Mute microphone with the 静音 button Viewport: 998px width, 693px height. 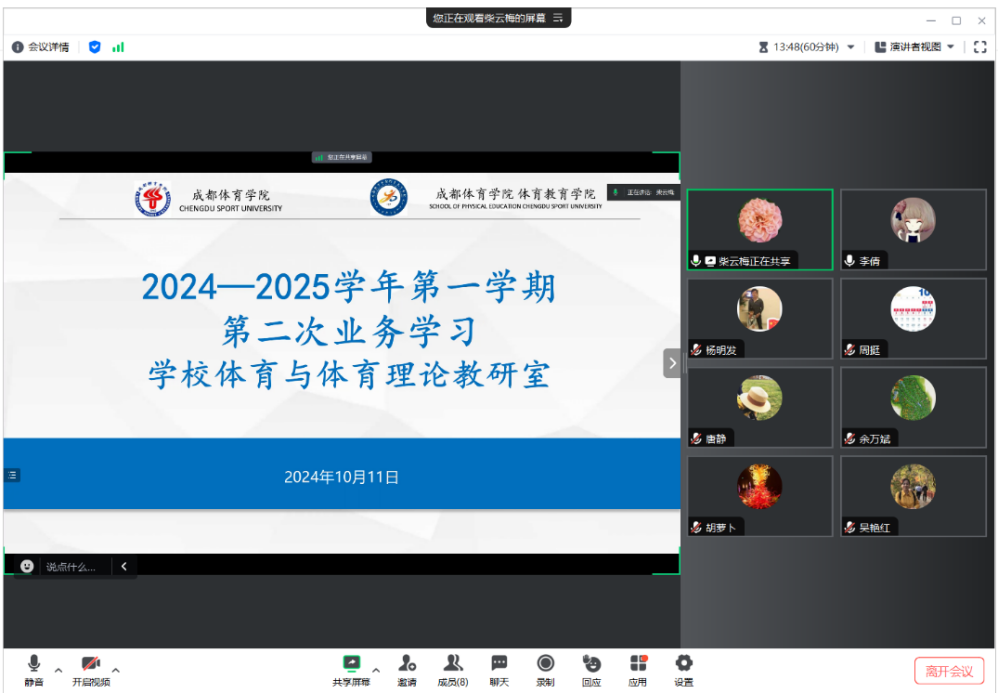(34, 668)
